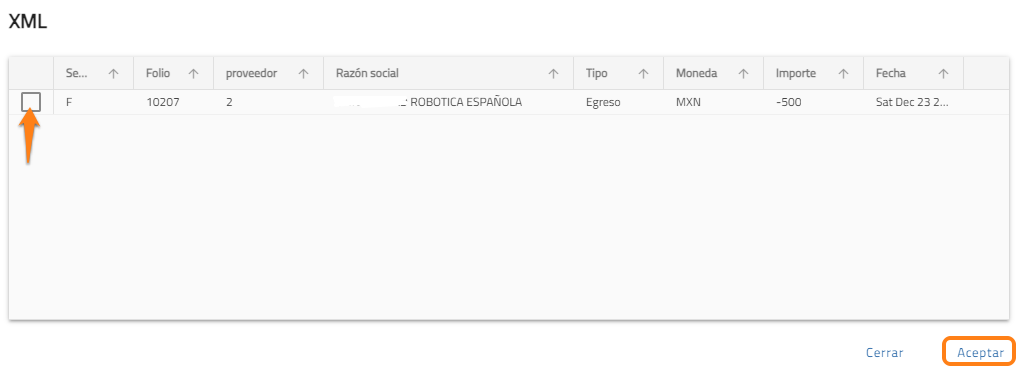Select the Folio column header label
The image size is (1025, 370).
[158, 73]
